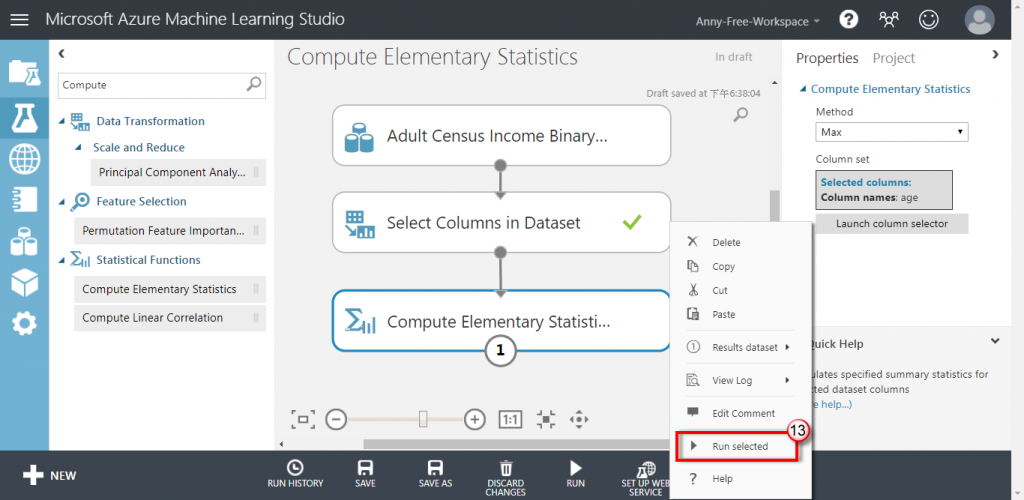Image resolution: width=1024 pixels, height=500 pixels.
Task: Open the community people icon
Action: [888, 20]
